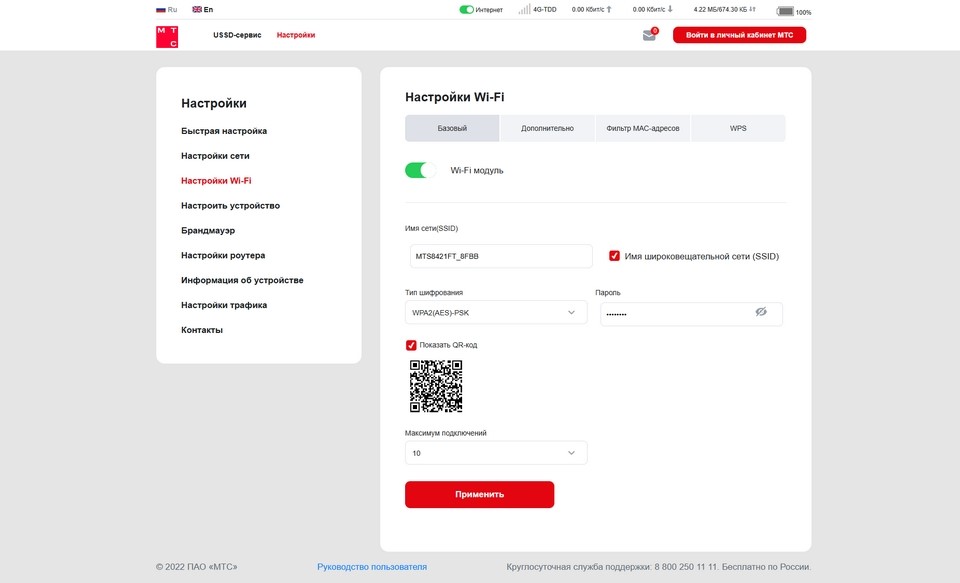Switch language using the UK flag
The image size is (960, 583).
point(197,9)
